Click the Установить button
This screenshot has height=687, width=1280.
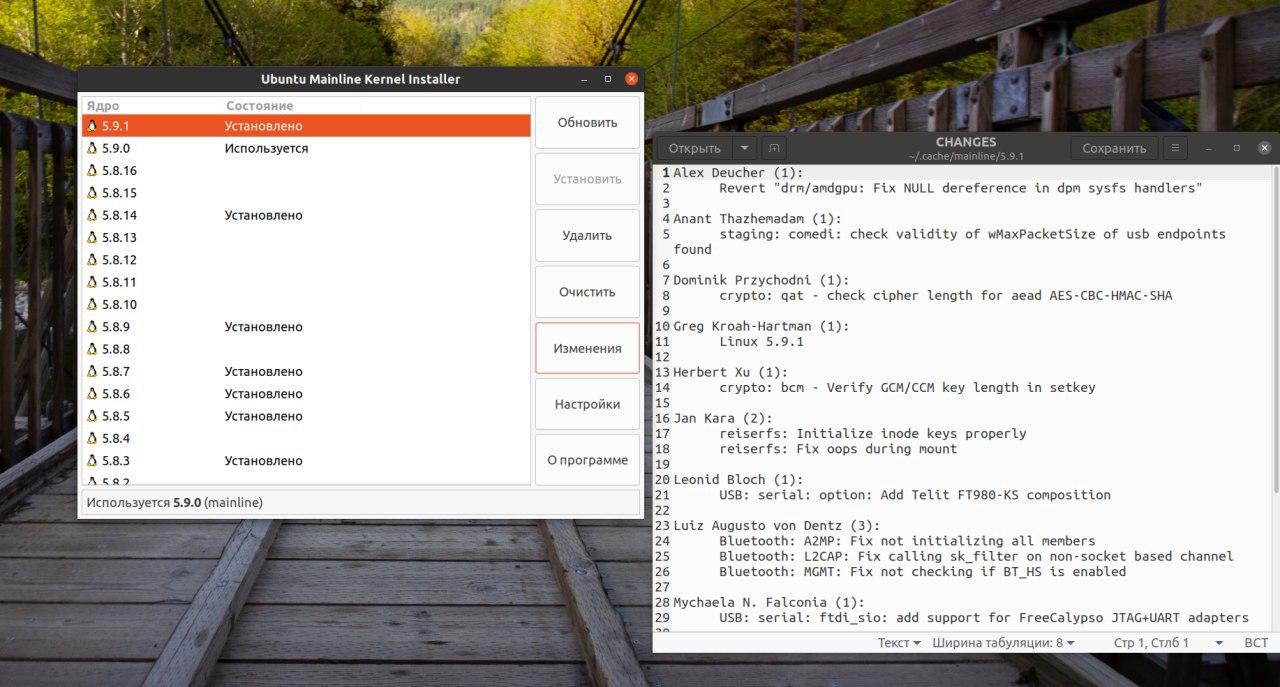point(587,179)
